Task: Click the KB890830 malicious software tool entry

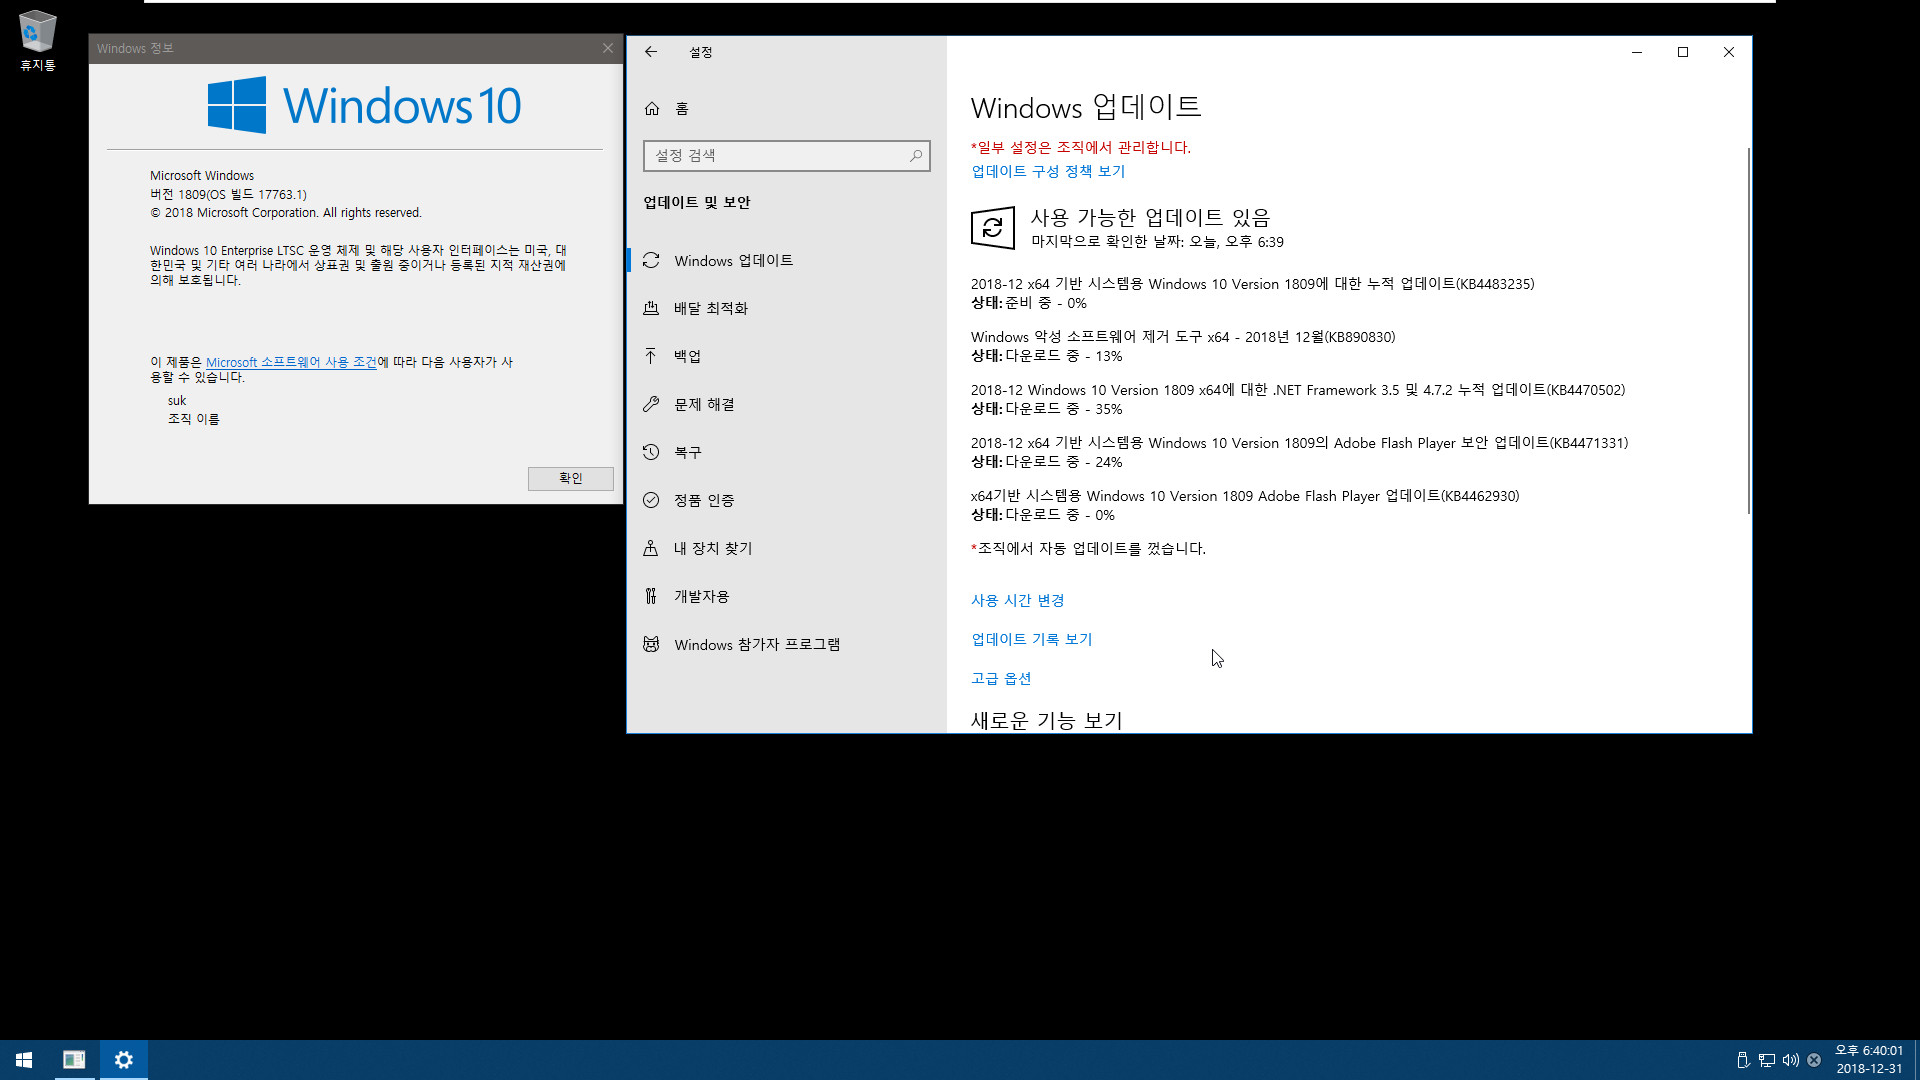Action: click(1183, 346)
